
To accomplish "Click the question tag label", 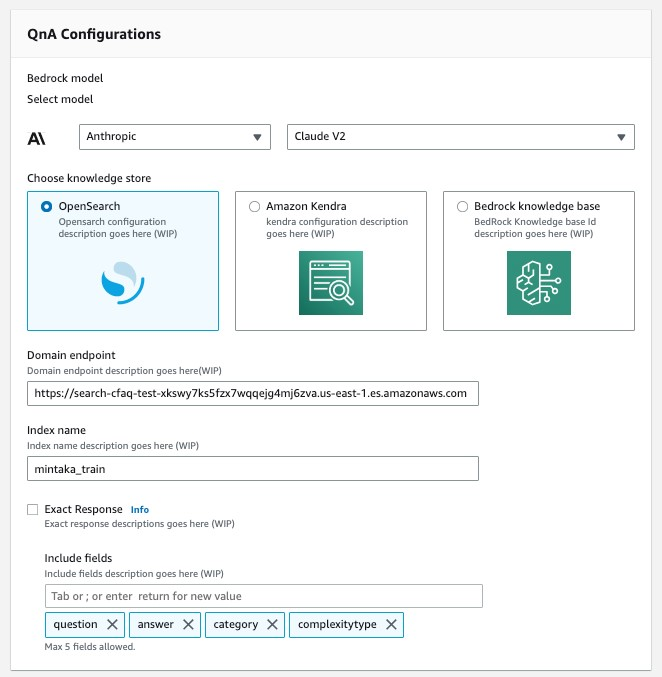I will point(76,625).
